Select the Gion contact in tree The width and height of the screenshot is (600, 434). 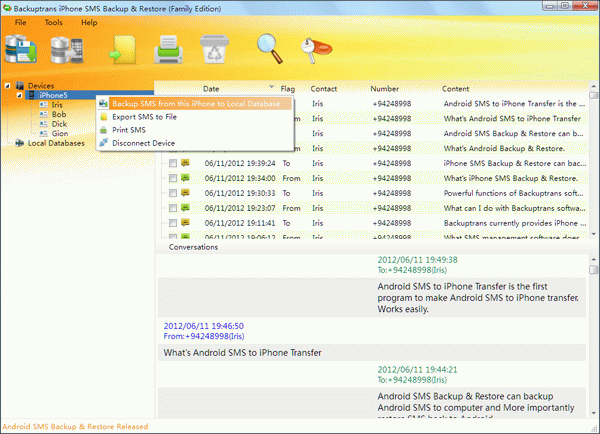coord(60,133)
